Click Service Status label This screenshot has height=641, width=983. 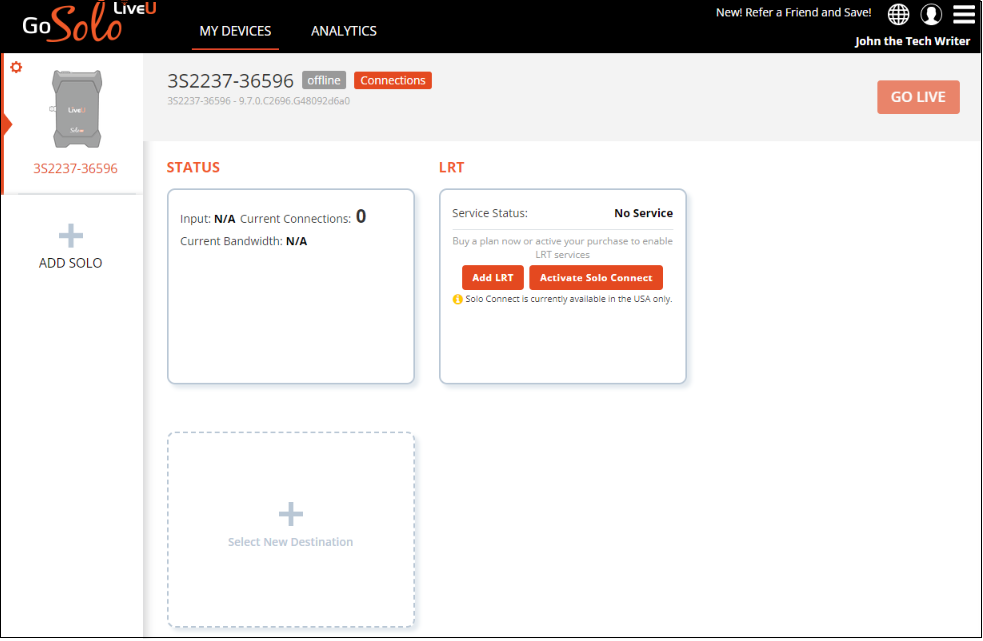(x=490, y=213)
